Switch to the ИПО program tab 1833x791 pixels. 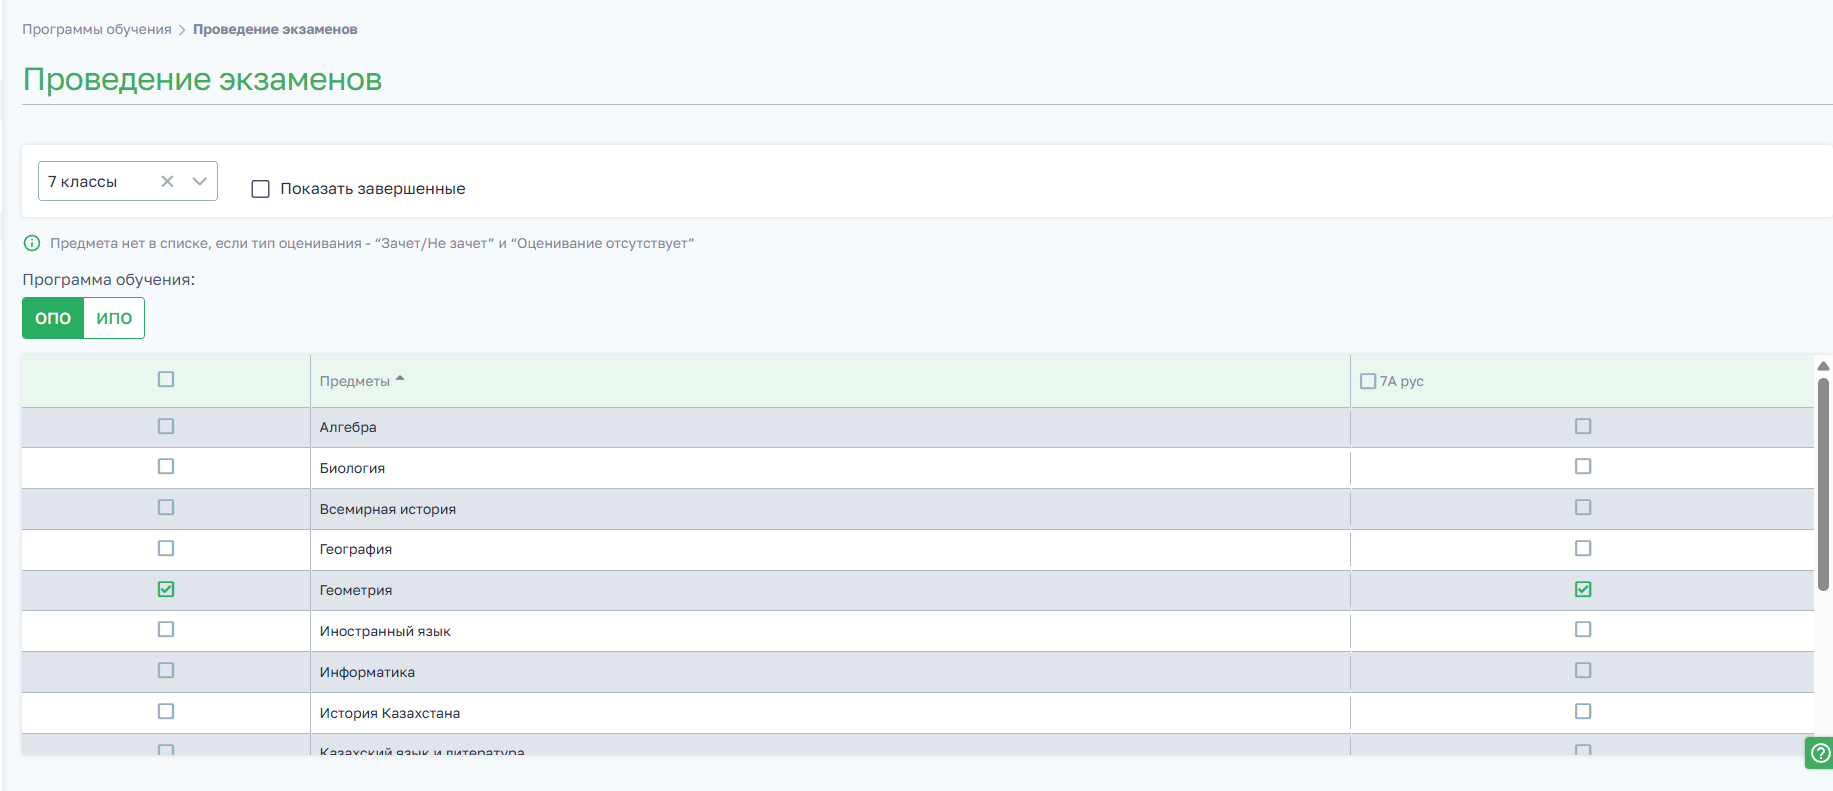pos(114,318)
